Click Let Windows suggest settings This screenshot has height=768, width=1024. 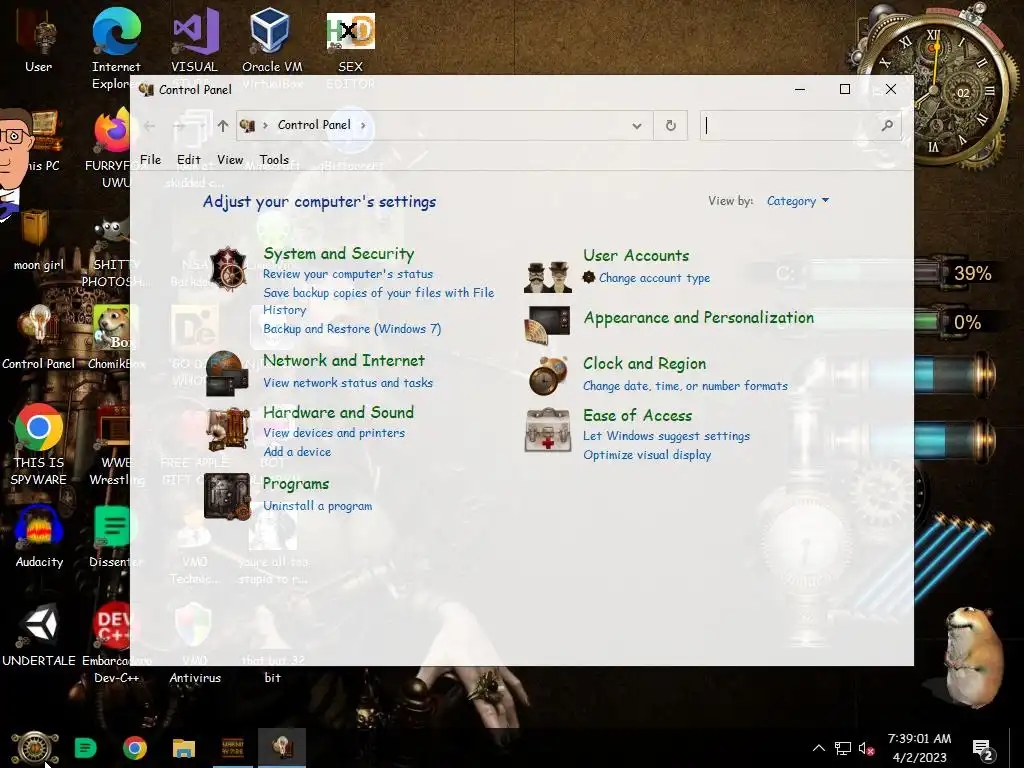(x=666, y=436)
